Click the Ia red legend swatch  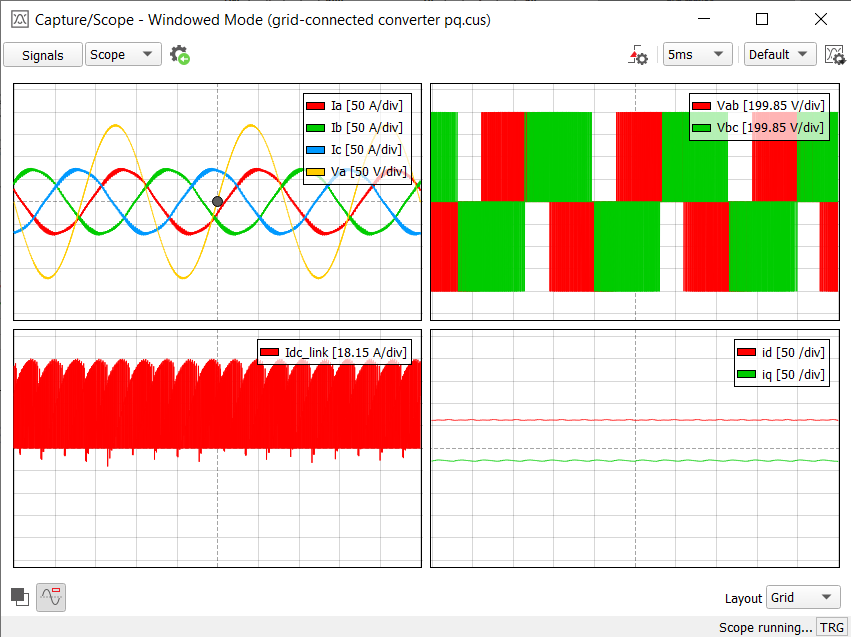point(316,105)
